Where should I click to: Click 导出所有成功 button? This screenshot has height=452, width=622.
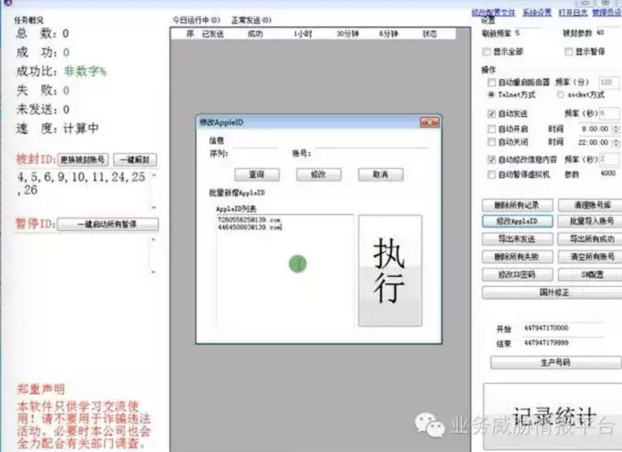tap(590, 239)
